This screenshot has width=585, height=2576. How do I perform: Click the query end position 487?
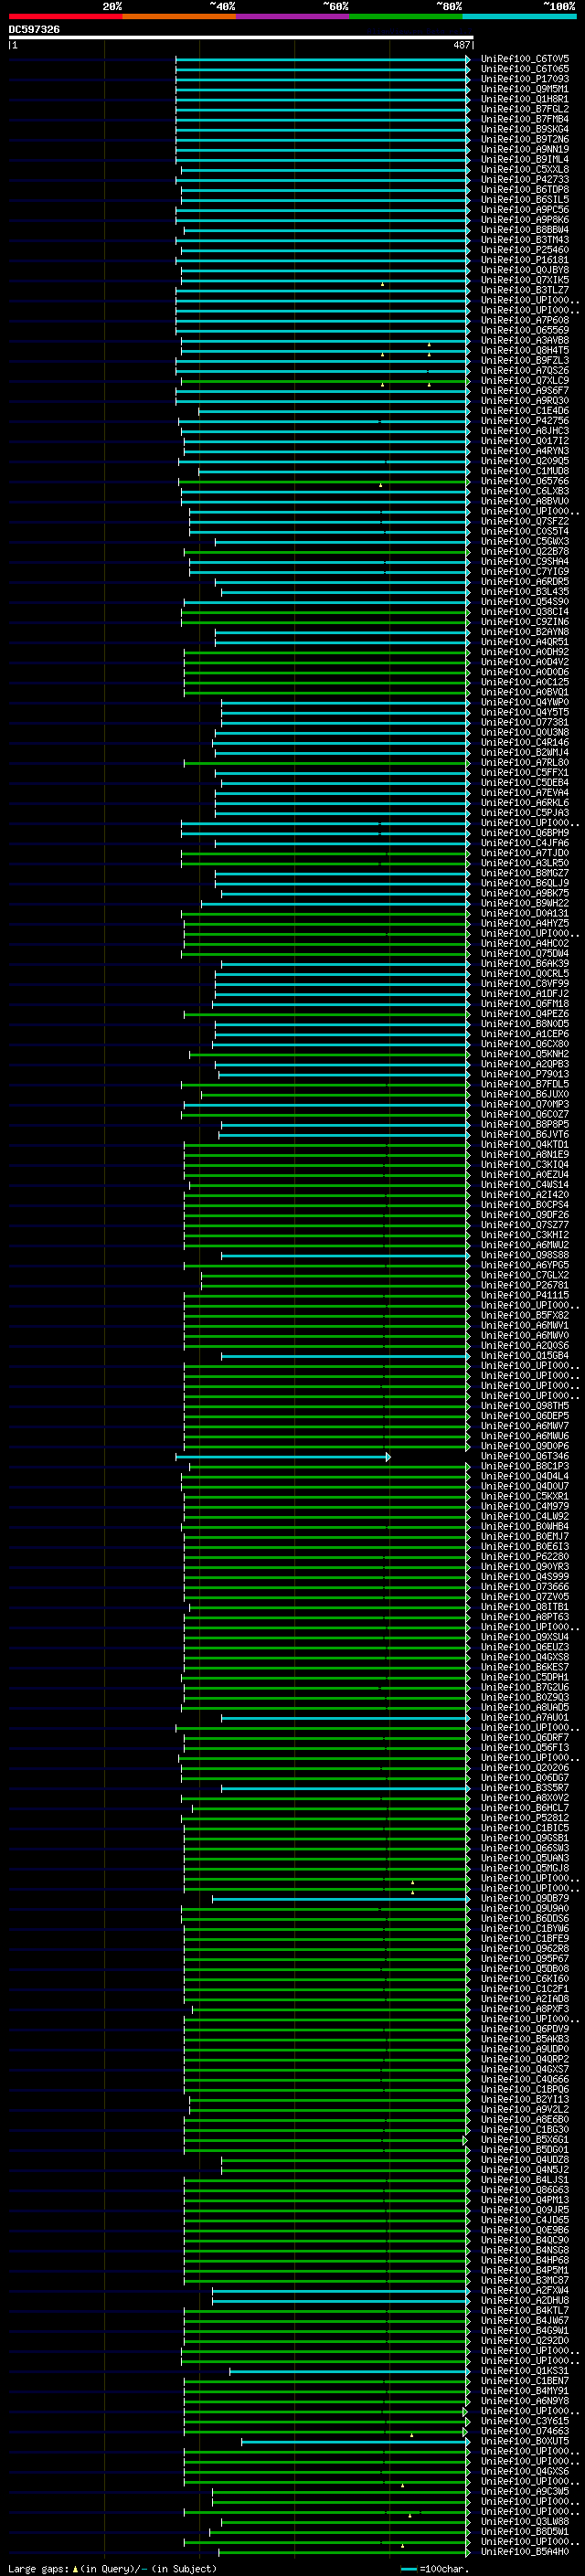[461, 45]
